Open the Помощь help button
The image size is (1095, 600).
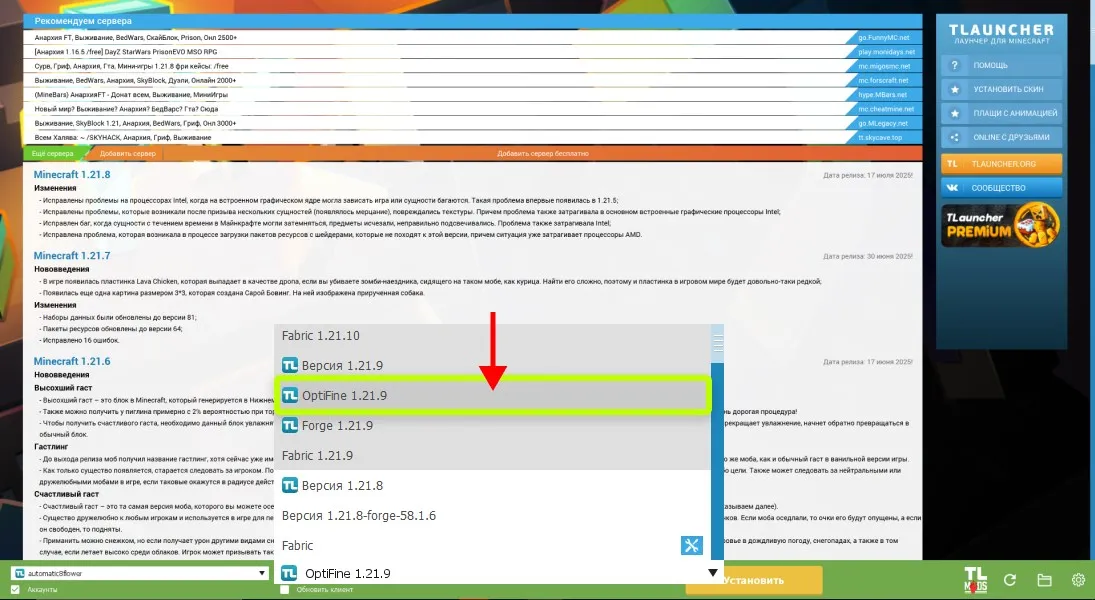[x=1001, y=65]
